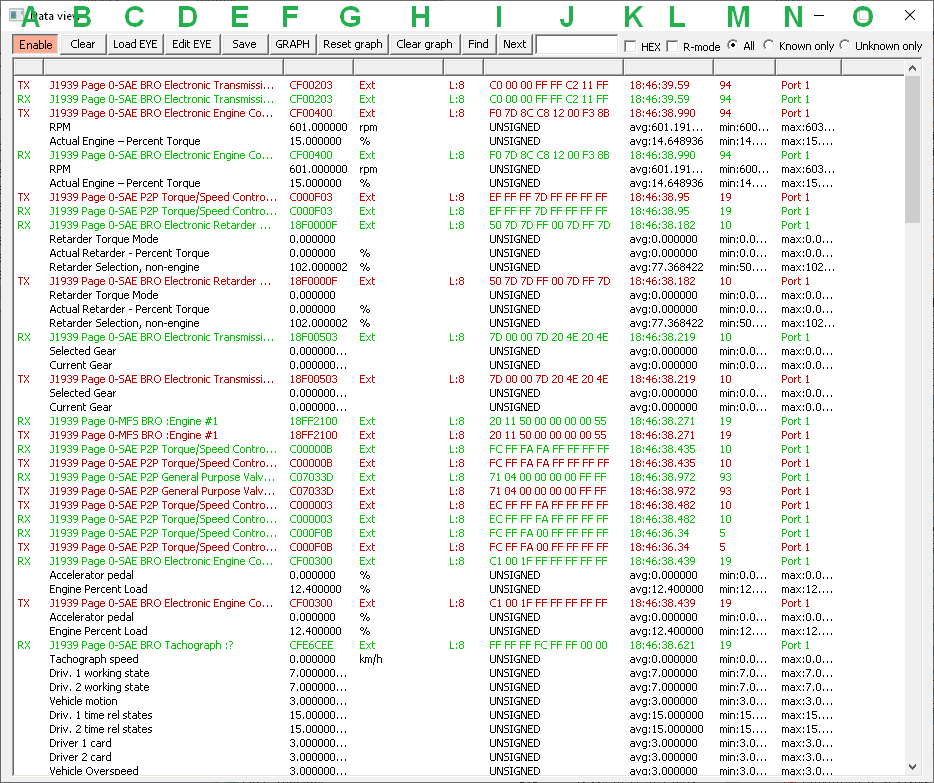Focus the search text field
Viewport: 934px width, 783px height.
[577, 45]
